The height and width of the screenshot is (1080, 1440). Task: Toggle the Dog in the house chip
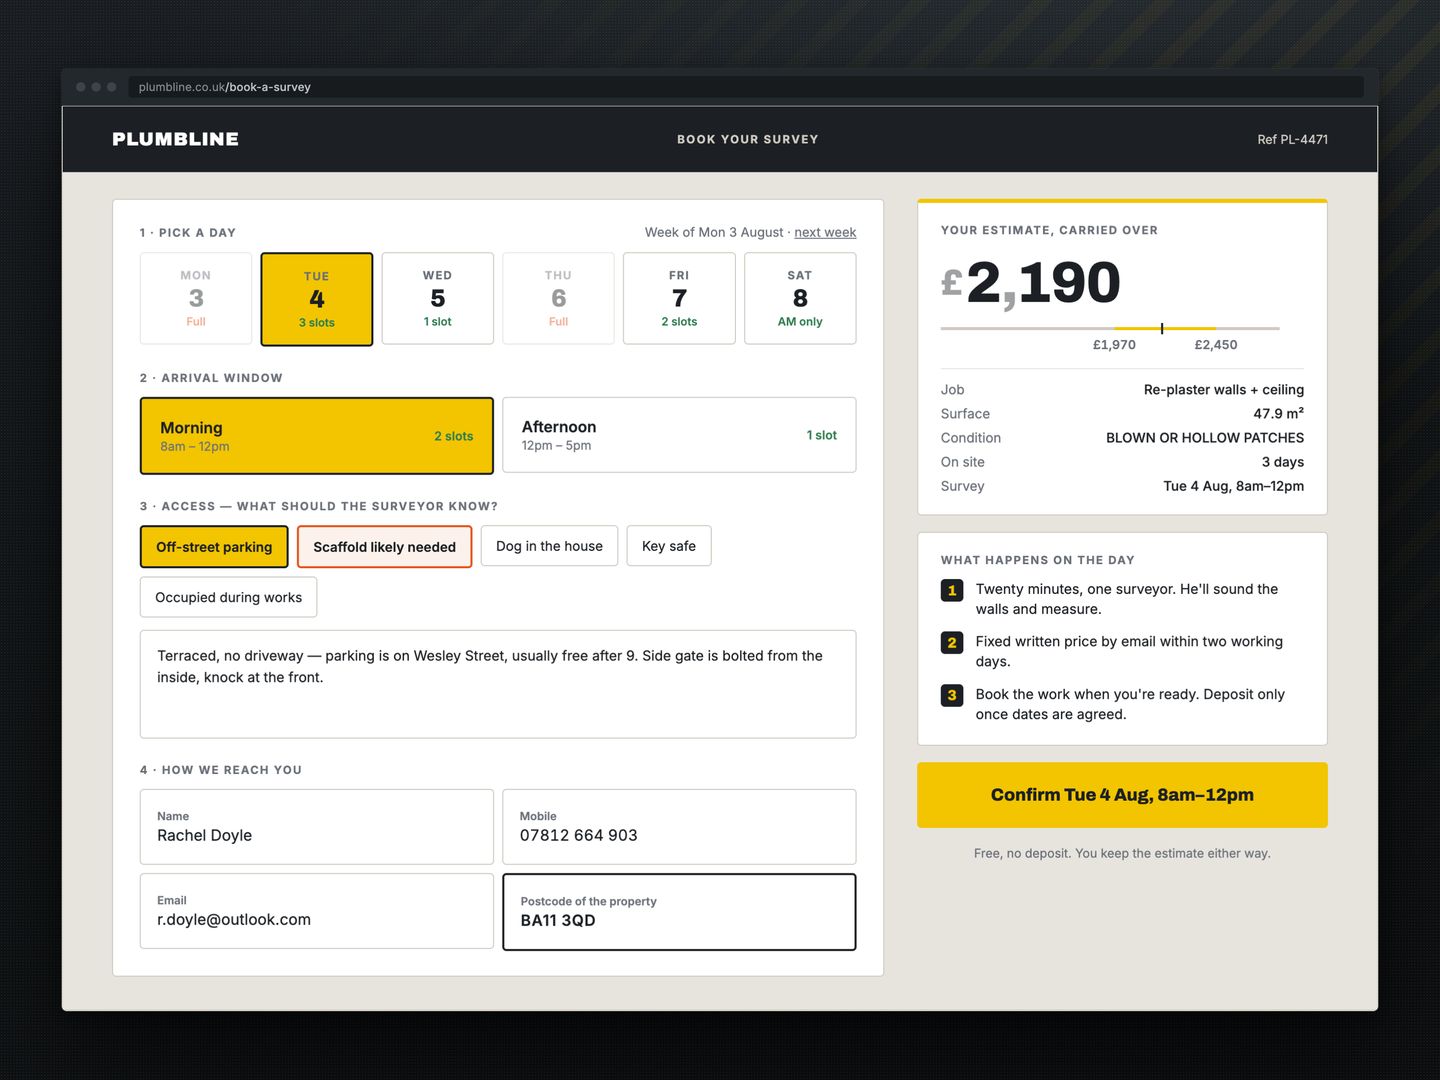[549, 546]
